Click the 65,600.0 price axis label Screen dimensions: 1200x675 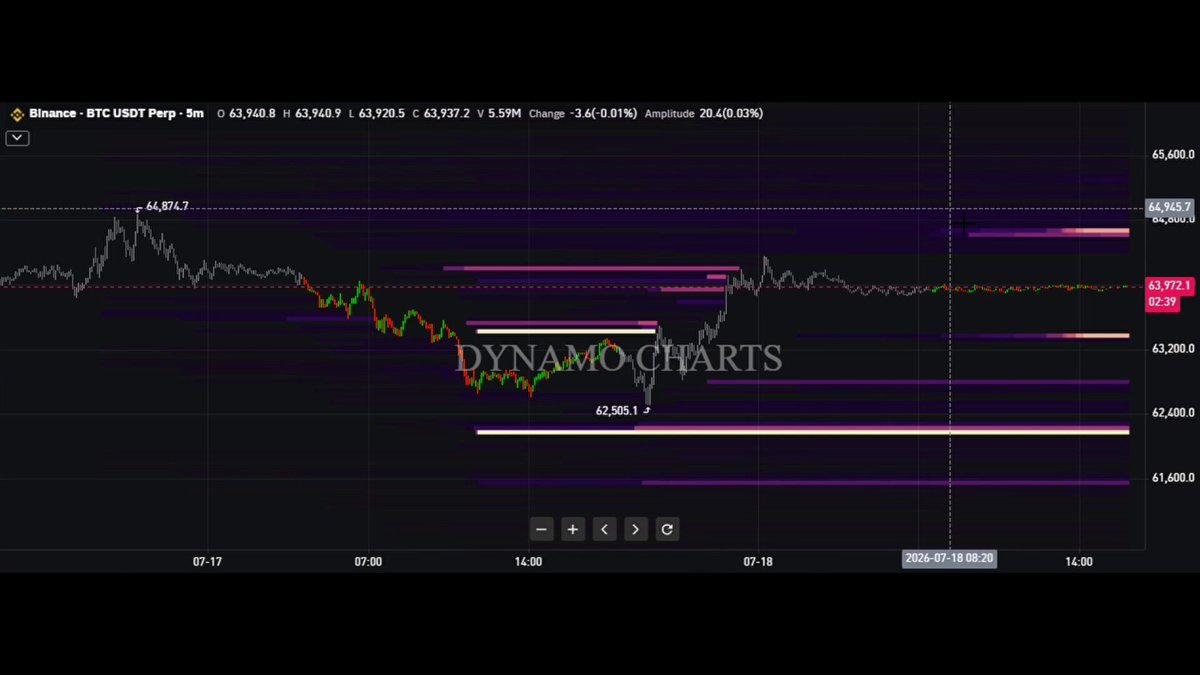[x=1174, y=155]
